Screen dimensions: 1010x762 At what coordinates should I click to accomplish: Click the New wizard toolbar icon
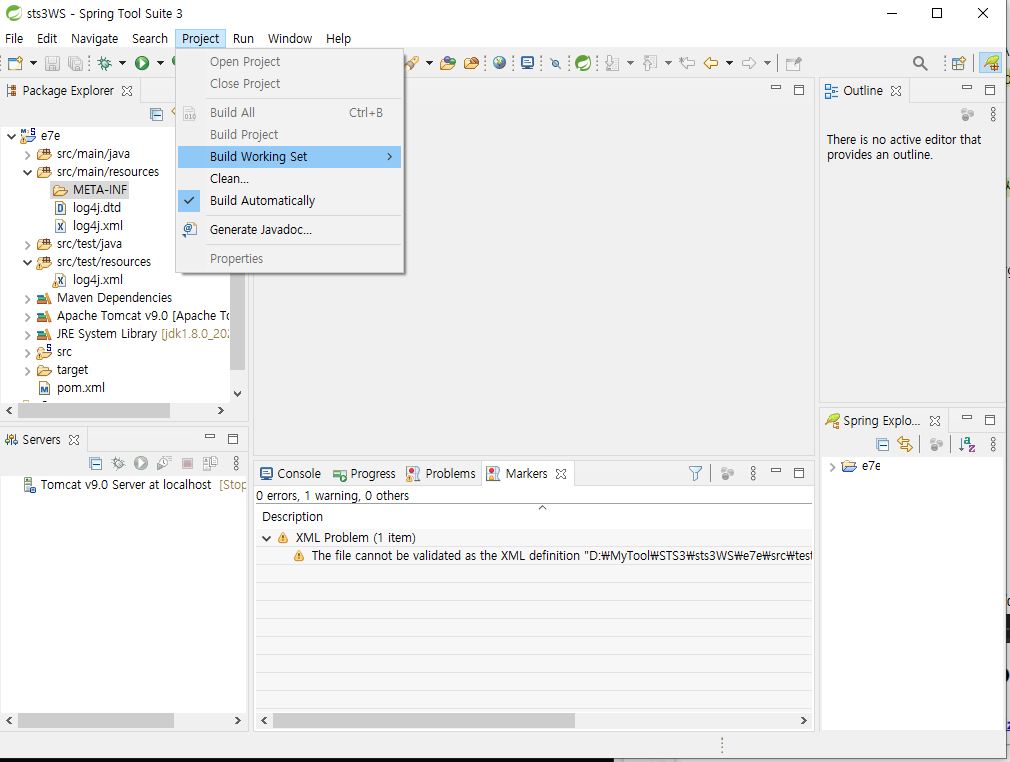tap(15, 63)
